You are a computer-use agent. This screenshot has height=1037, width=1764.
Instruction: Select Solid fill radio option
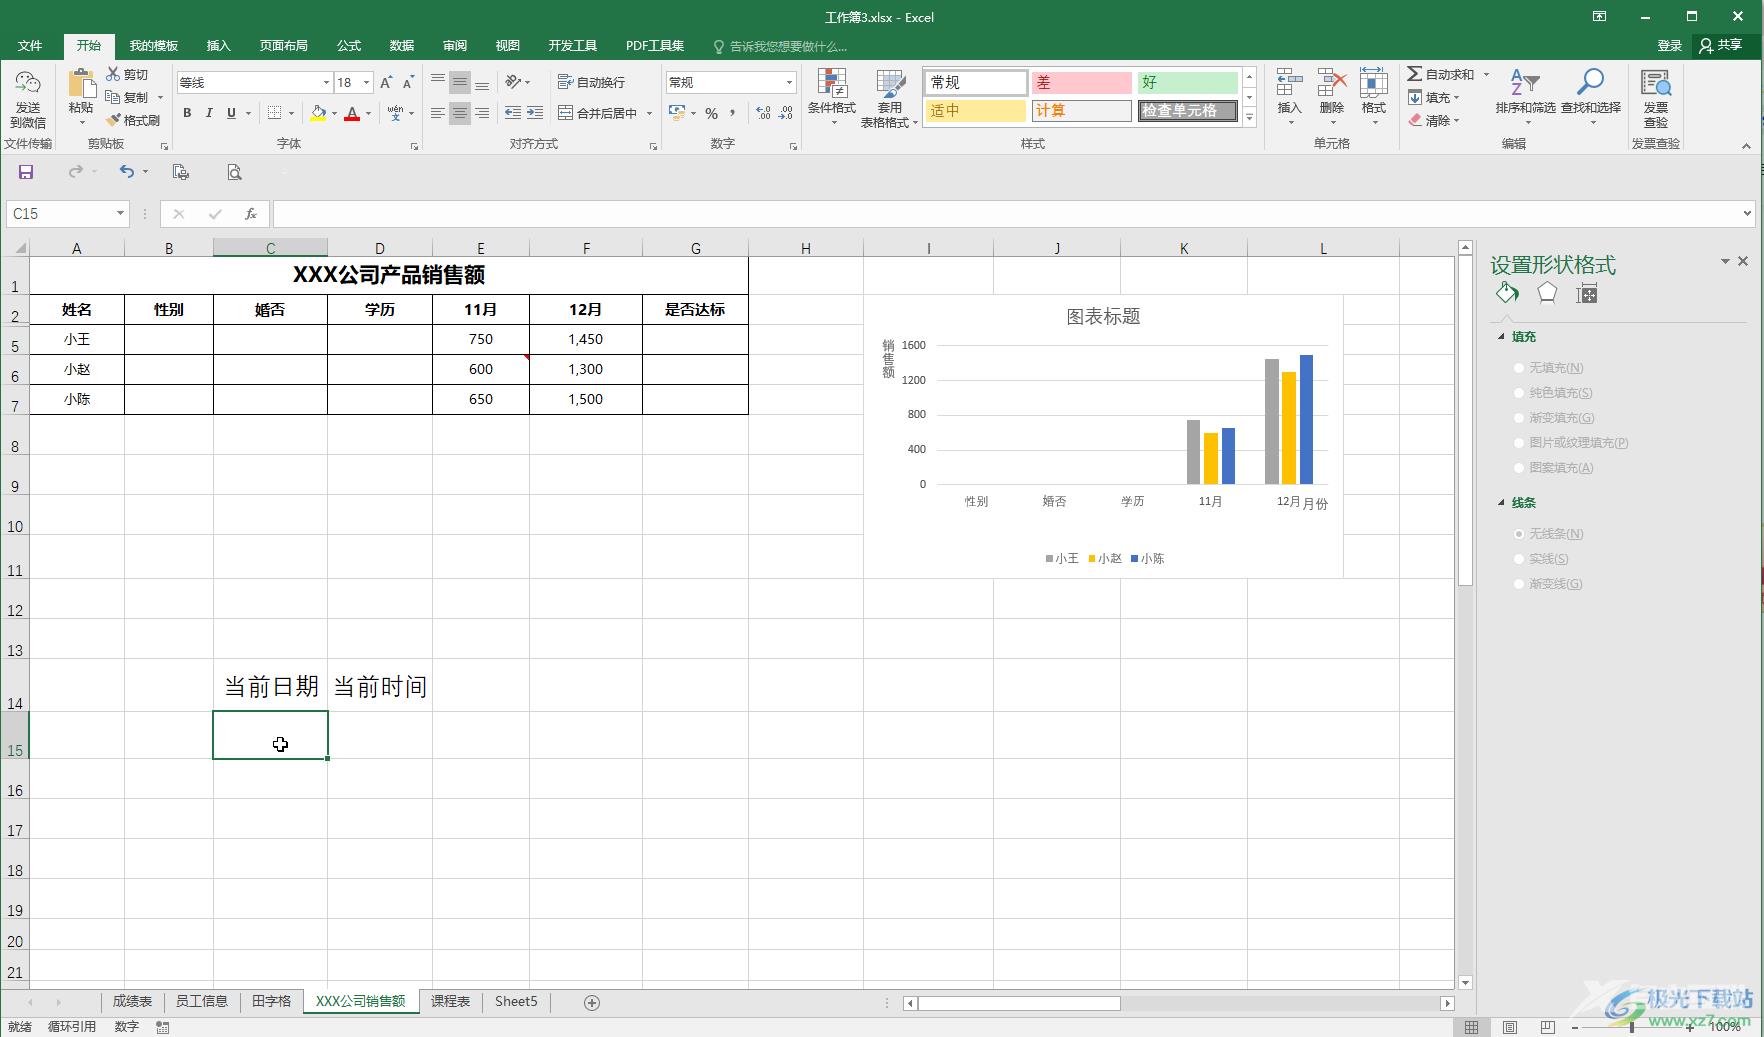click(x=1520, y=393)
